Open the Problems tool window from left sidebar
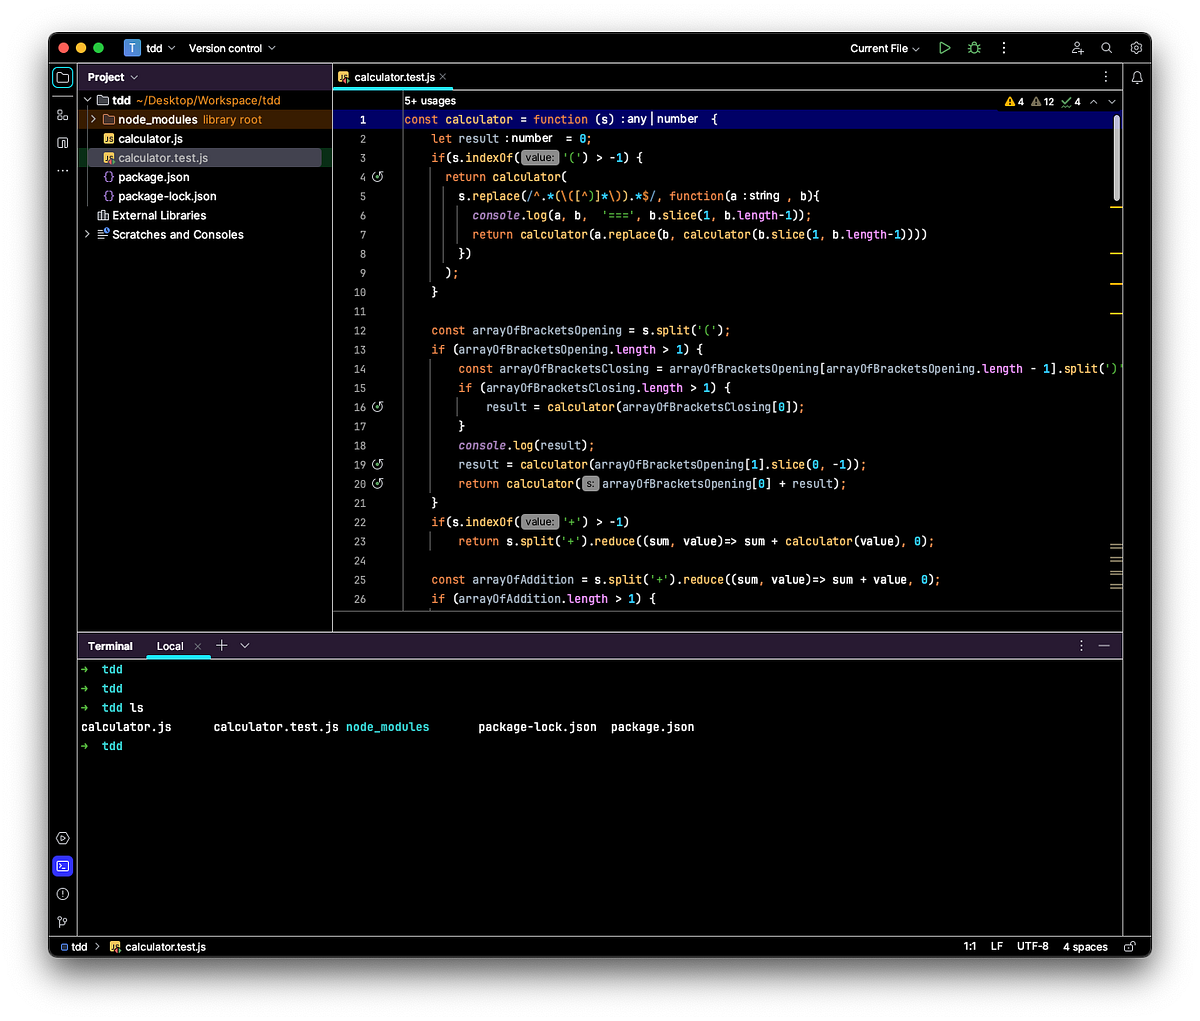The height and width of the screenshot is (1021, 1200). (62, 894)
